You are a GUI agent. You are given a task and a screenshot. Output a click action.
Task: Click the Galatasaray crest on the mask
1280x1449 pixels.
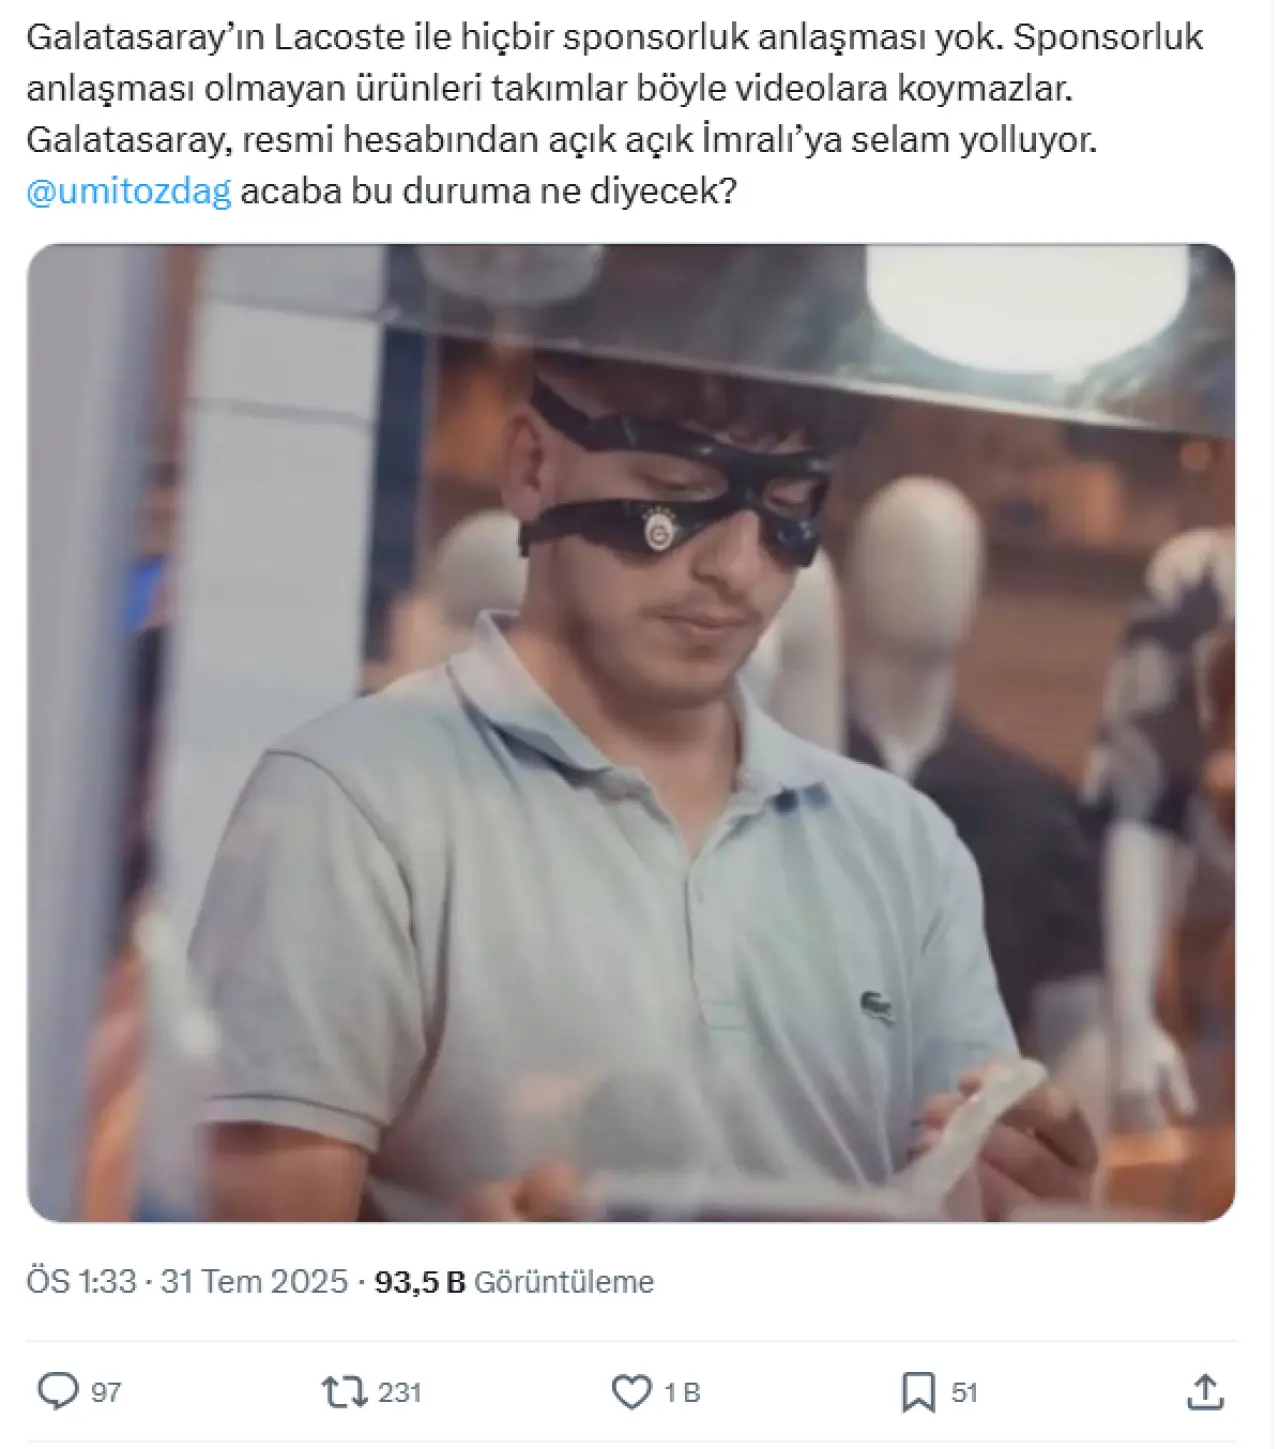(x=660, y=531)
